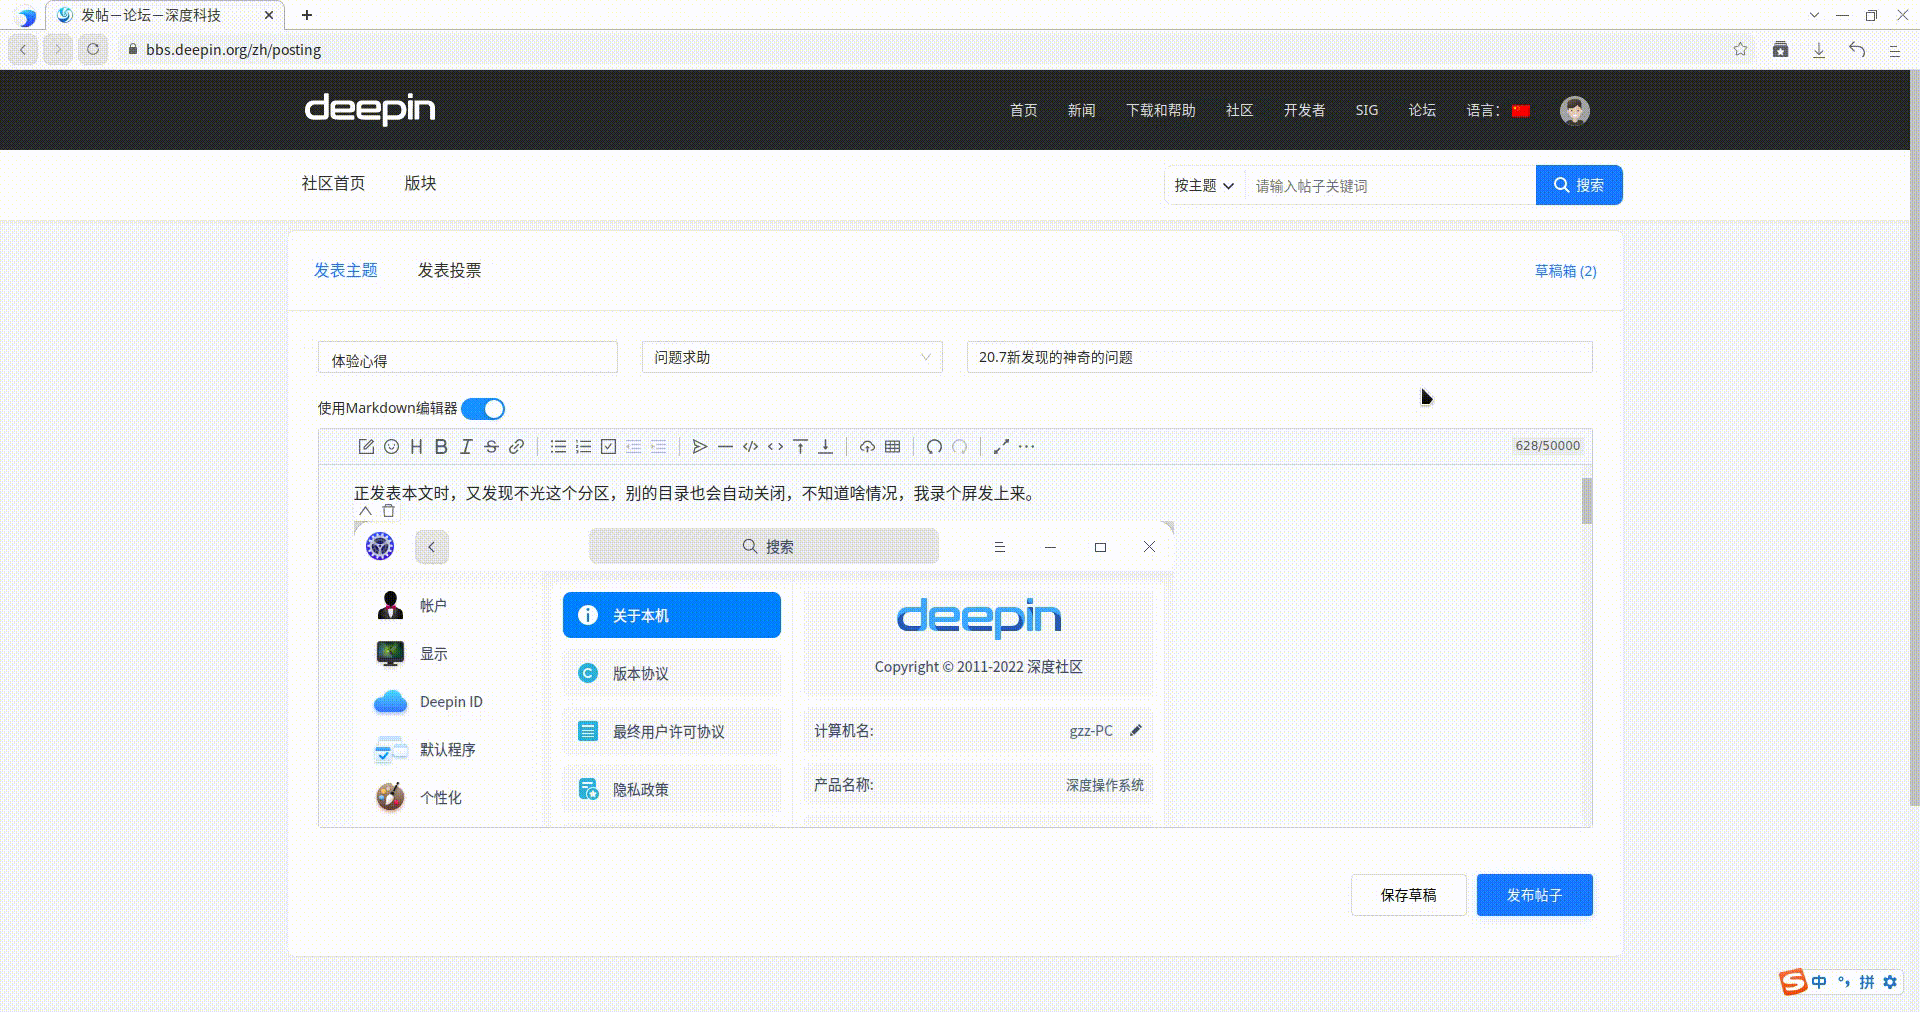Viewport: 1920px width, 1012px height.
Task: Open the 草稿箱 drafts link
Action: click(x=1565, y=271)
